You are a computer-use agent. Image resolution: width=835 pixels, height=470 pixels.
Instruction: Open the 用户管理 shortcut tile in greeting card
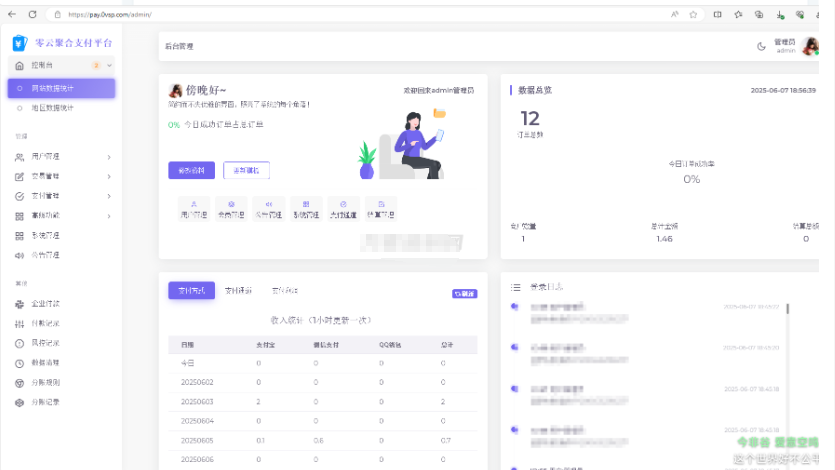click(194, 209)
